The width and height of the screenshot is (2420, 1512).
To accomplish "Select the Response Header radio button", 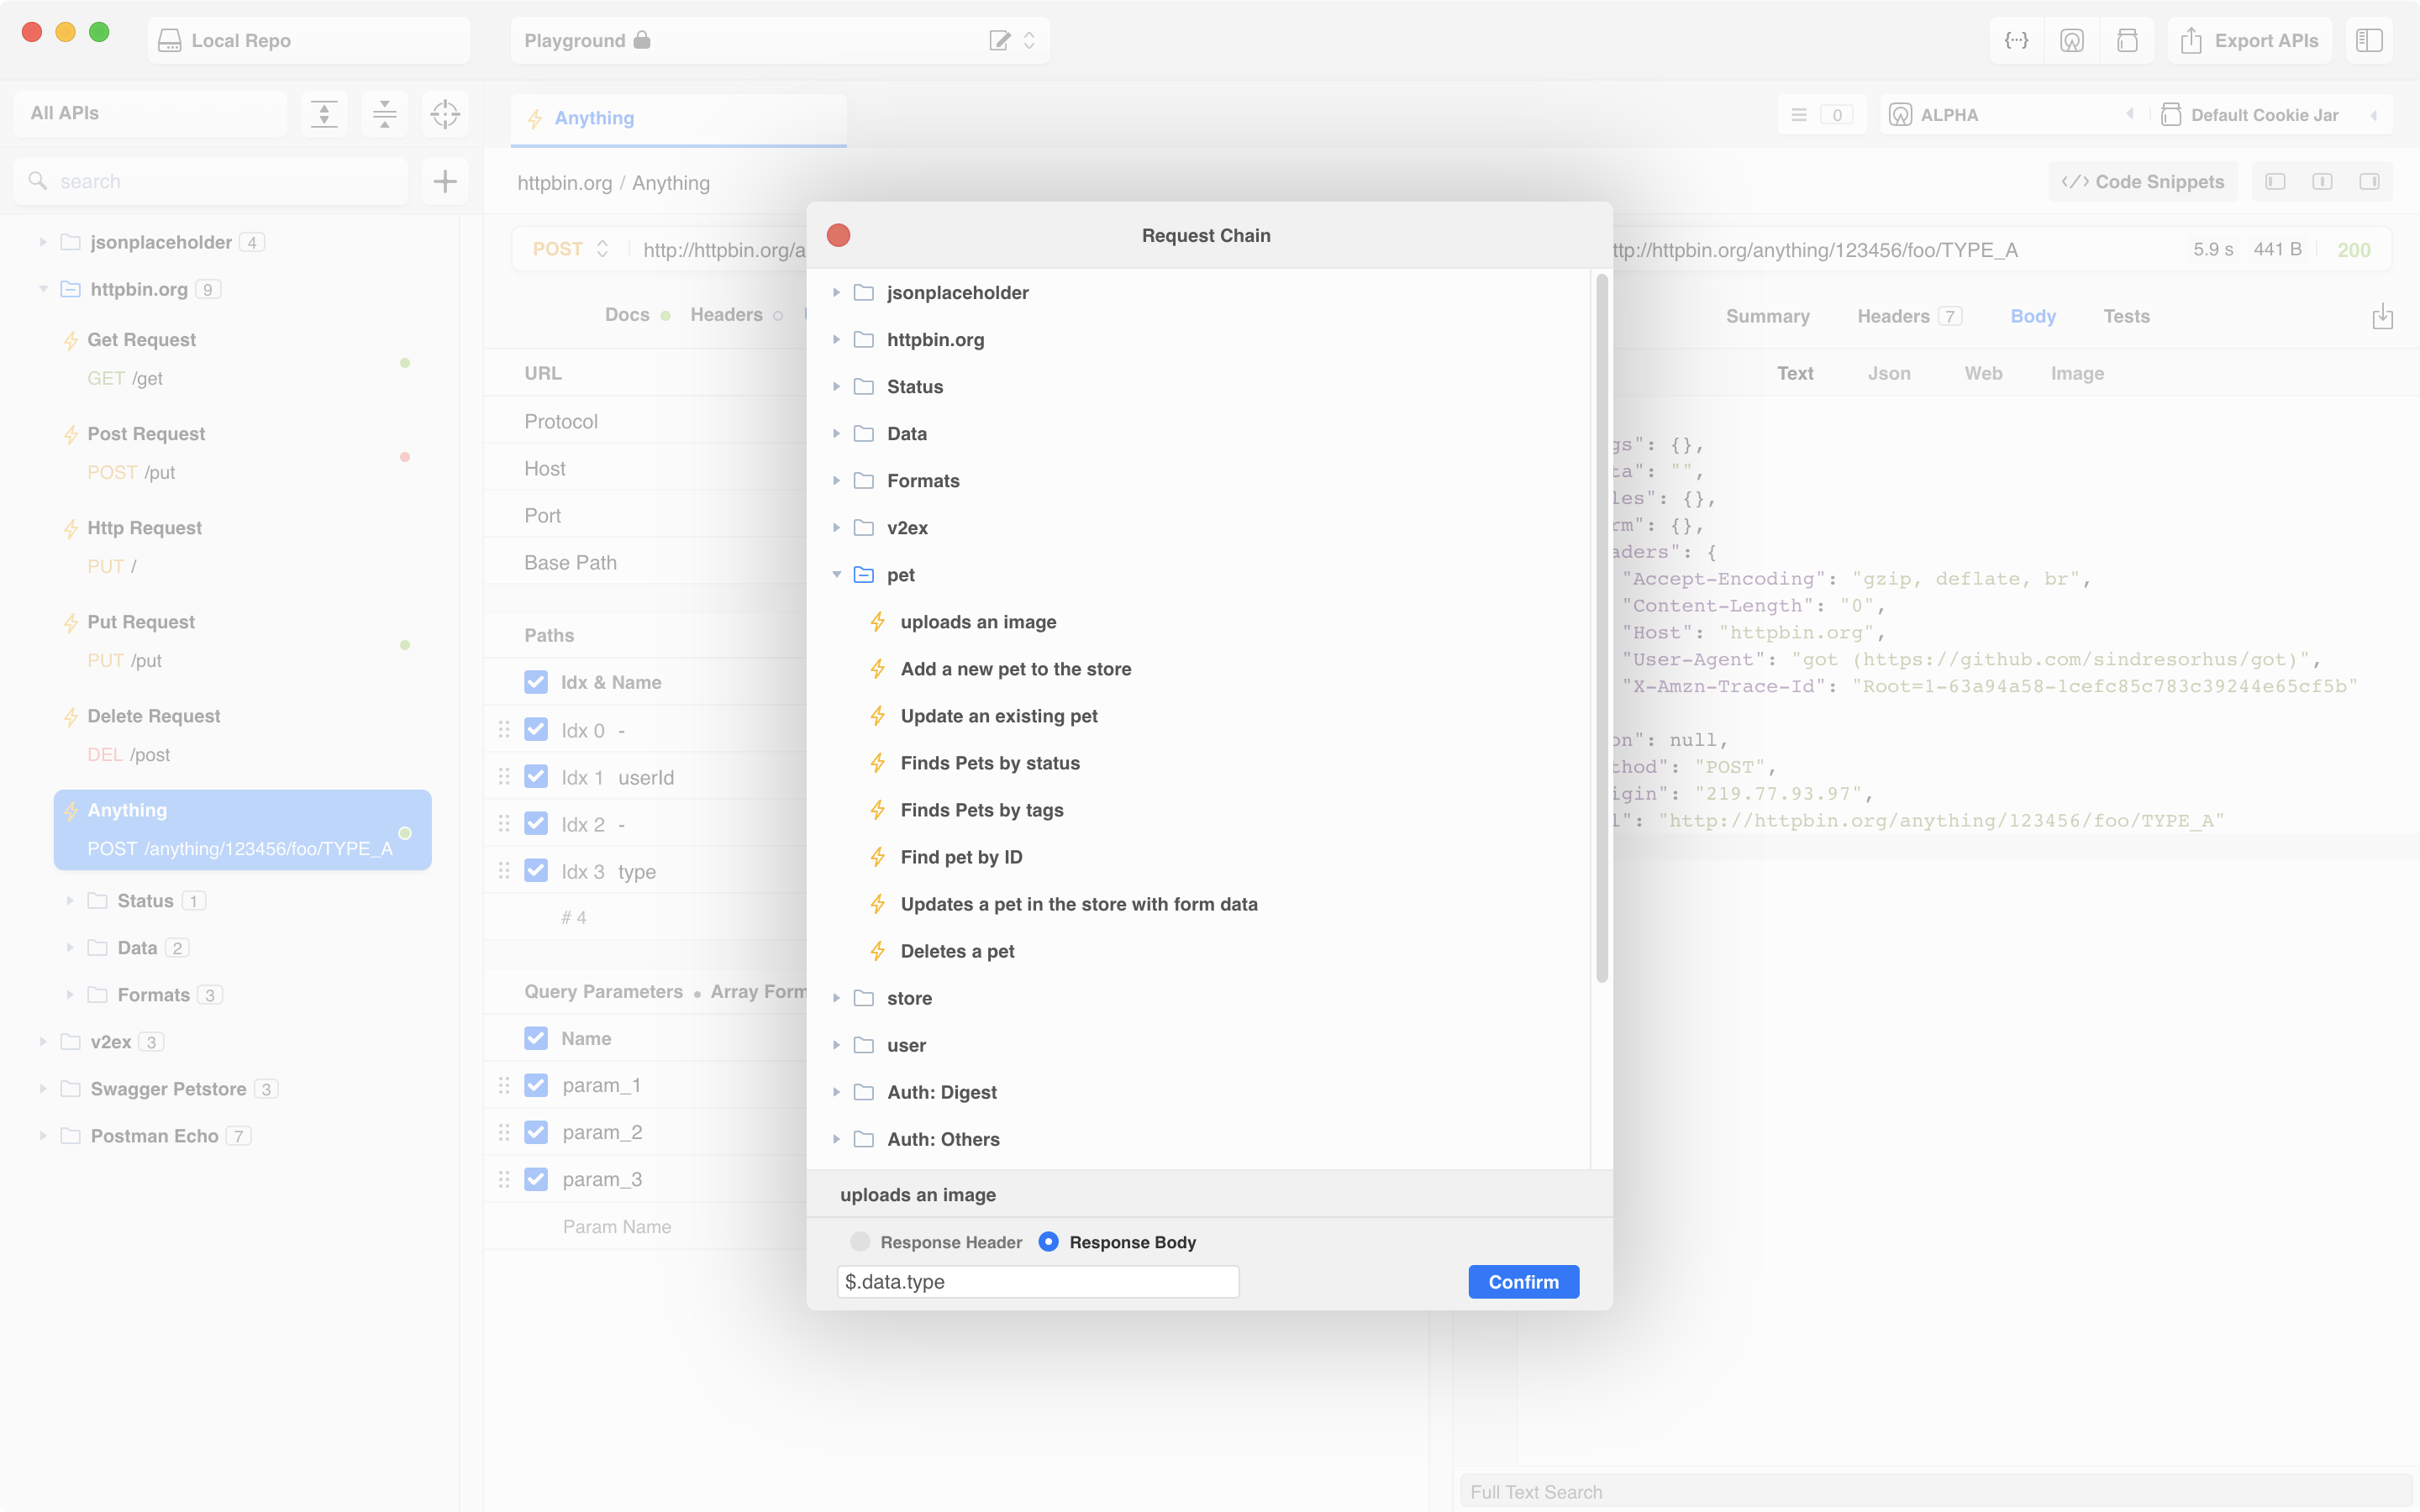I will [x=860, y=1241].
